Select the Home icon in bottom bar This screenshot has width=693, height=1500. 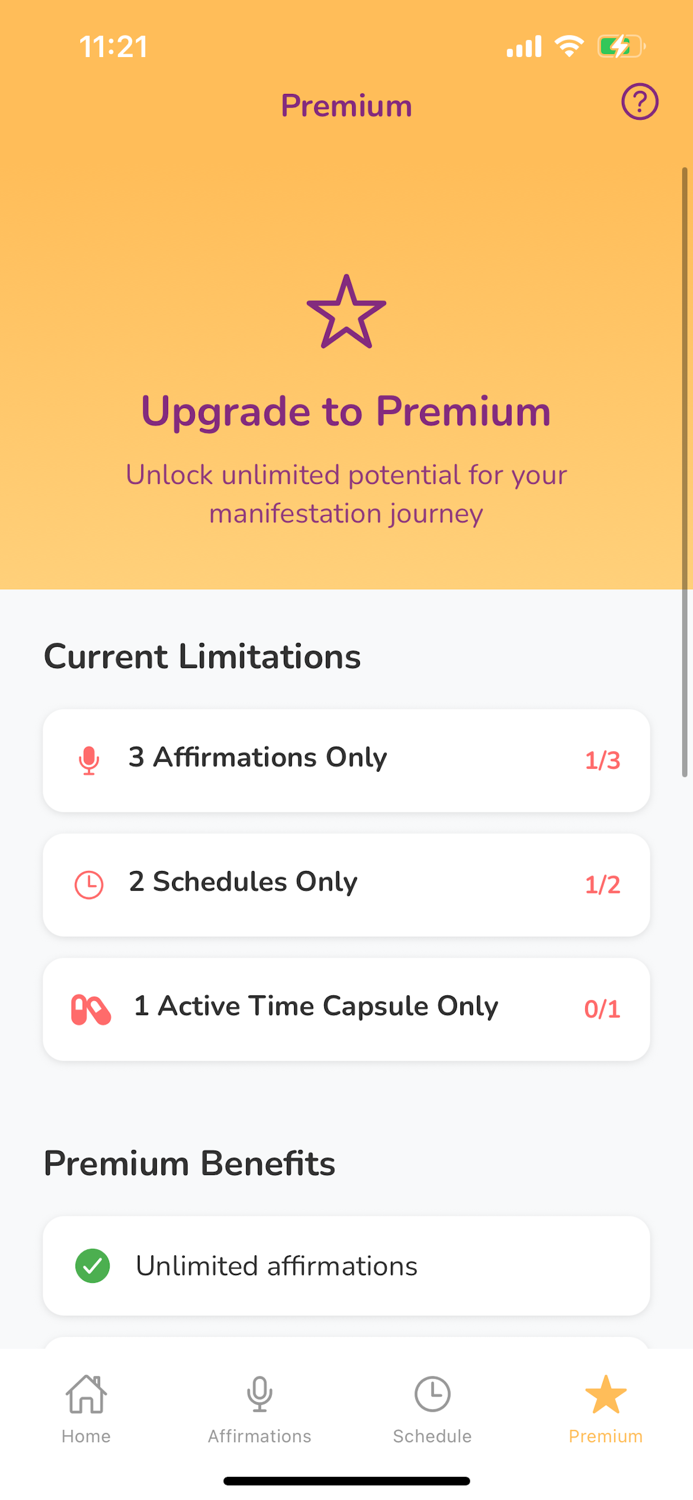[x=85, y=1393]
